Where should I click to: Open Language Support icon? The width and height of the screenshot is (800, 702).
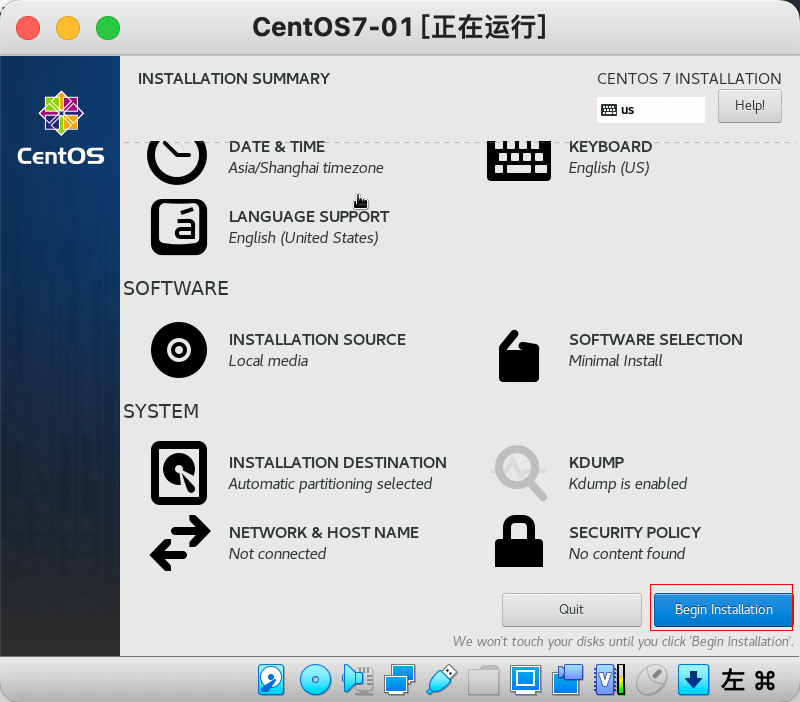(x=179, y=227)
